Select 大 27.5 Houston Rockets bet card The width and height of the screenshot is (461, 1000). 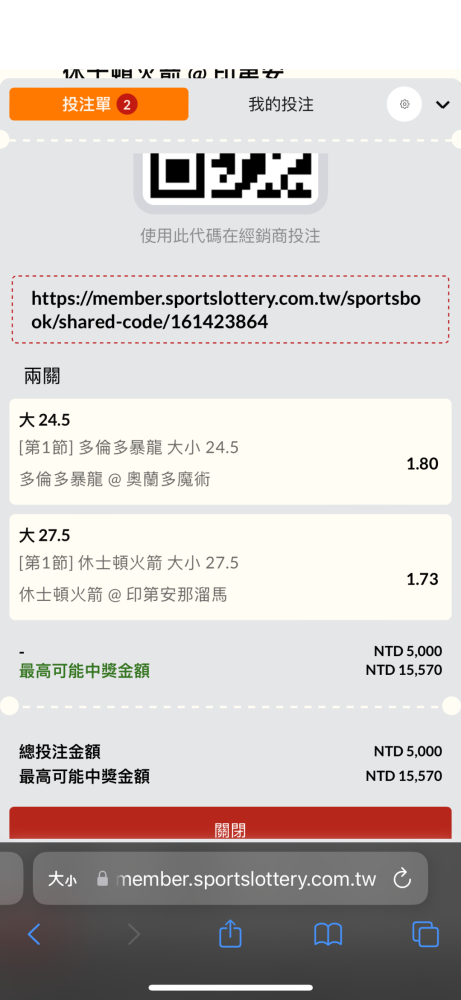click(230, 567)
